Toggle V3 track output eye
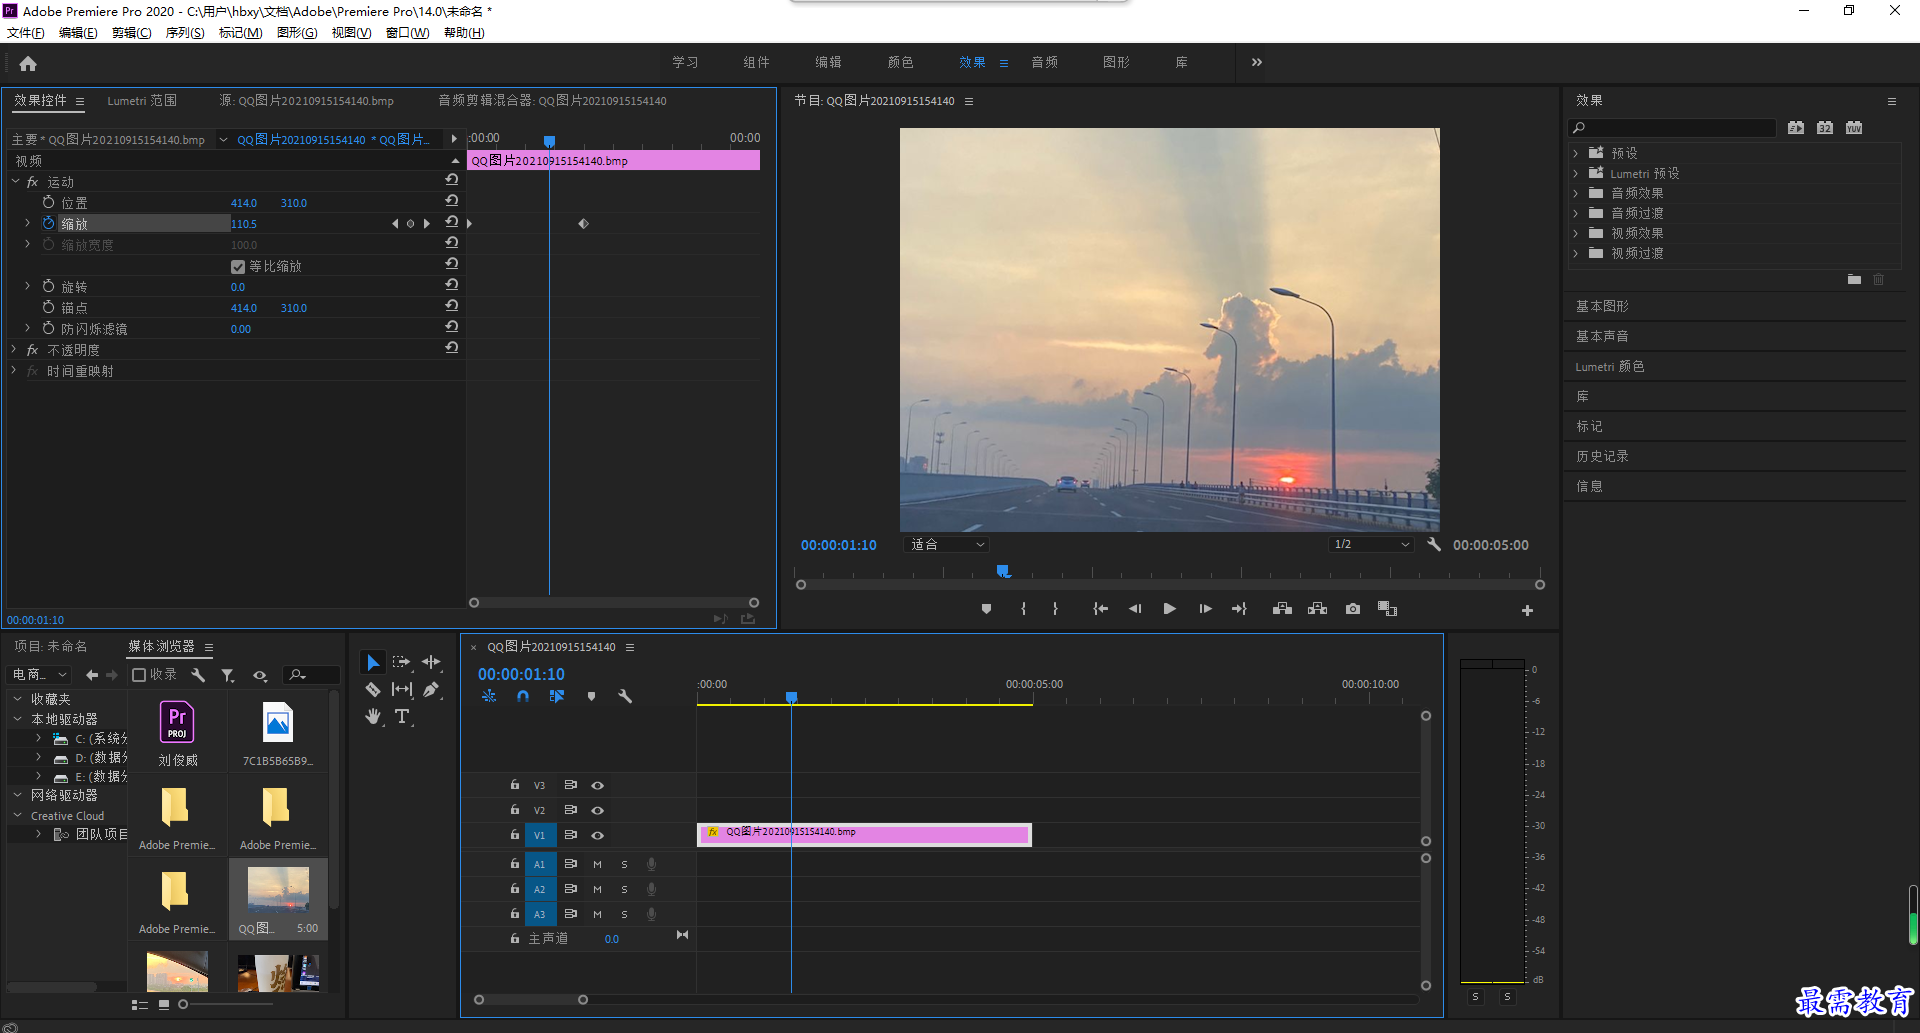This screenshot has width=1920, height=1033. tap(597, 786)
